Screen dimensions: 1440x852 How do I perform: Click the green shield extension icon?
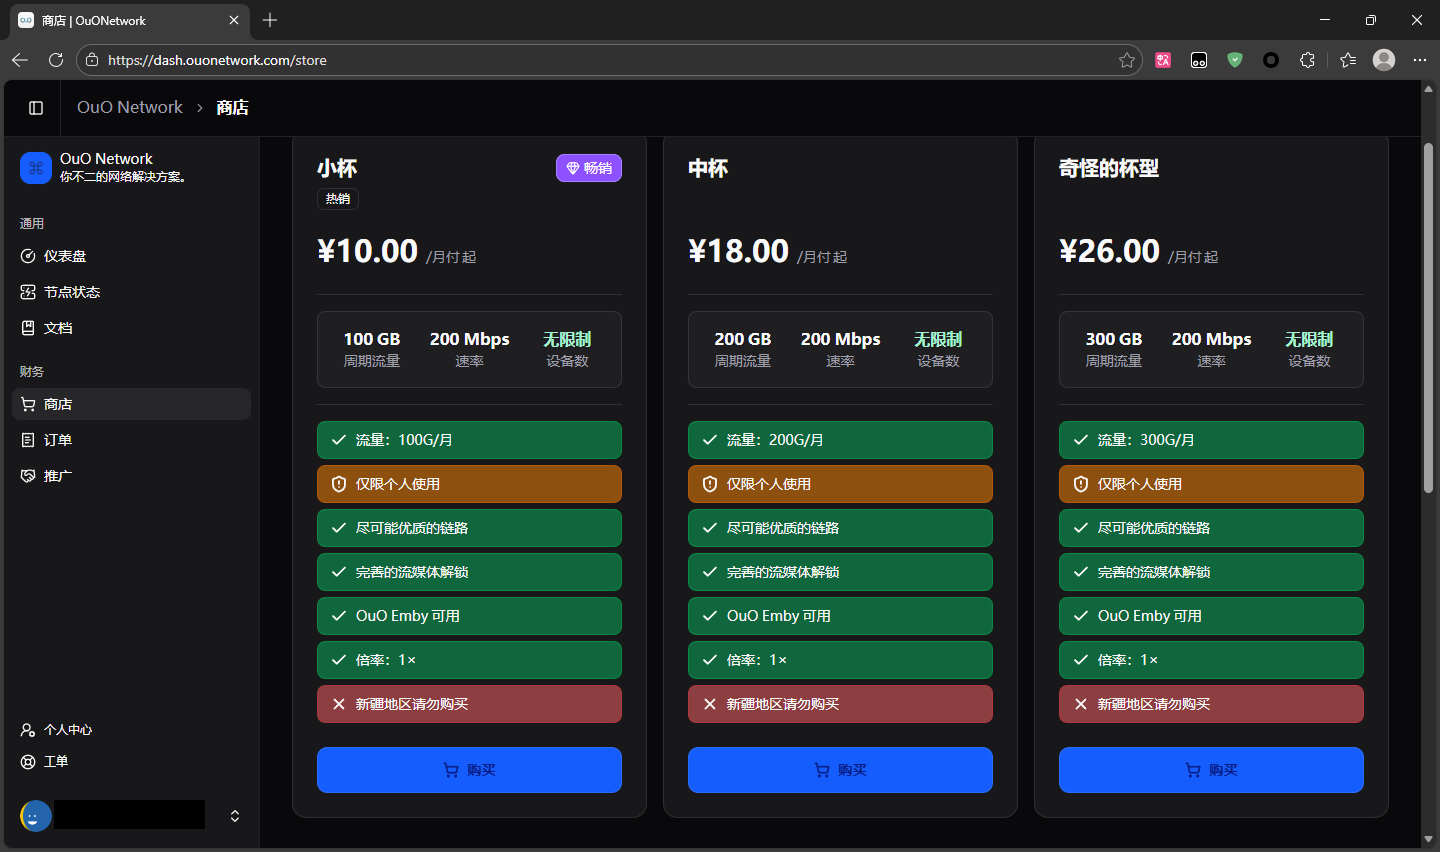pos(1235,60)
